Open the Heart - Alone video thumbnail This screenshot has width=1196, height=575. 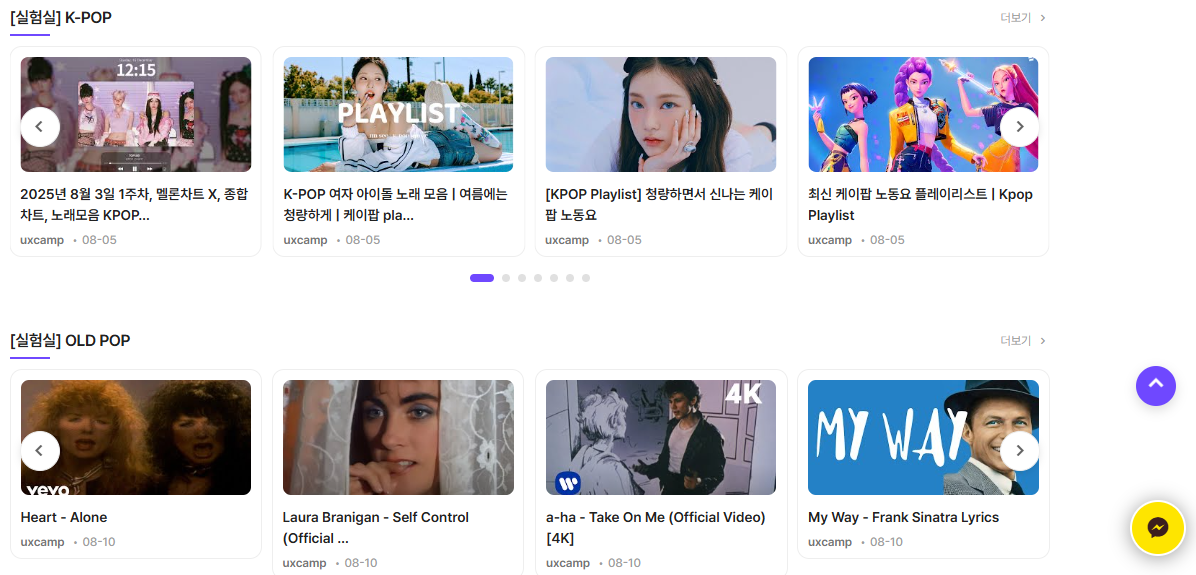[x=136, y=437]
